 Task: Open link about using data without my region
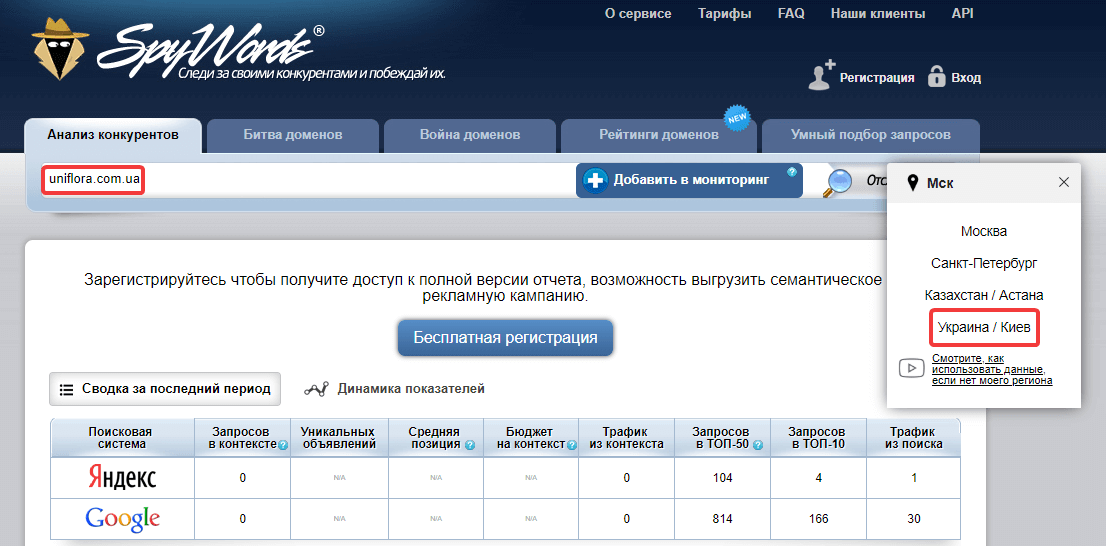[x=992, y=369]
